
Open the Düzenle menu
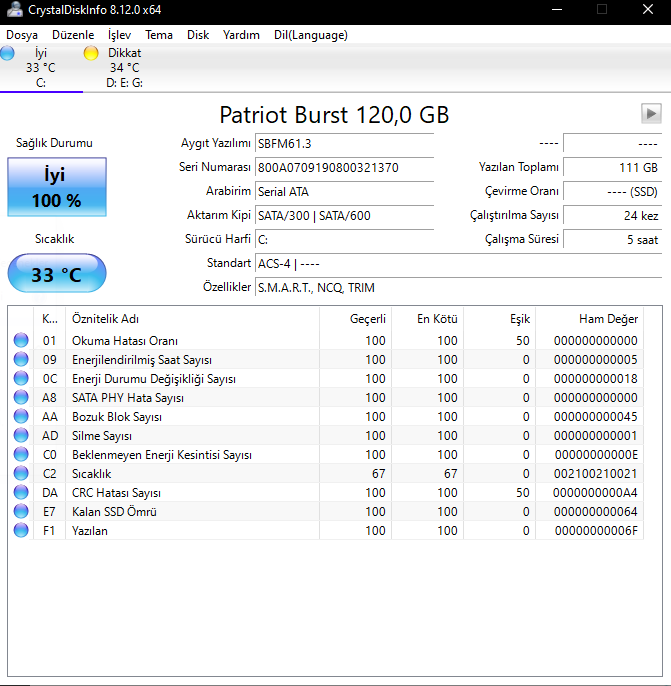(x=73, y=35)
